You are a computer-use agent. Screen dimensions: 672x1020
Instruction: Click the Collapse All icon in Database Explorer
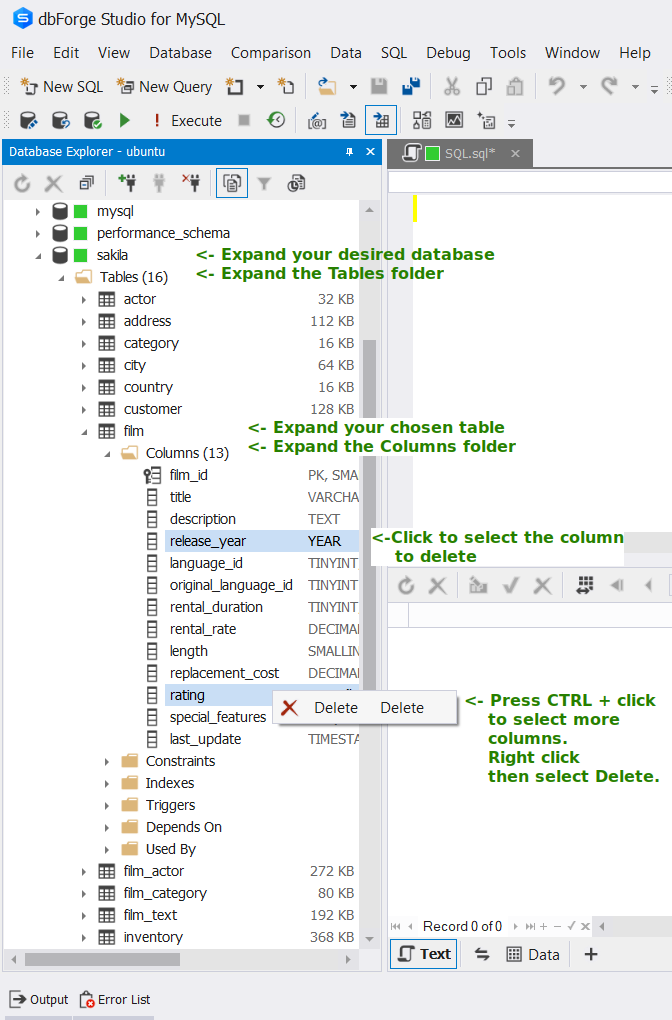tap(86, 184)
